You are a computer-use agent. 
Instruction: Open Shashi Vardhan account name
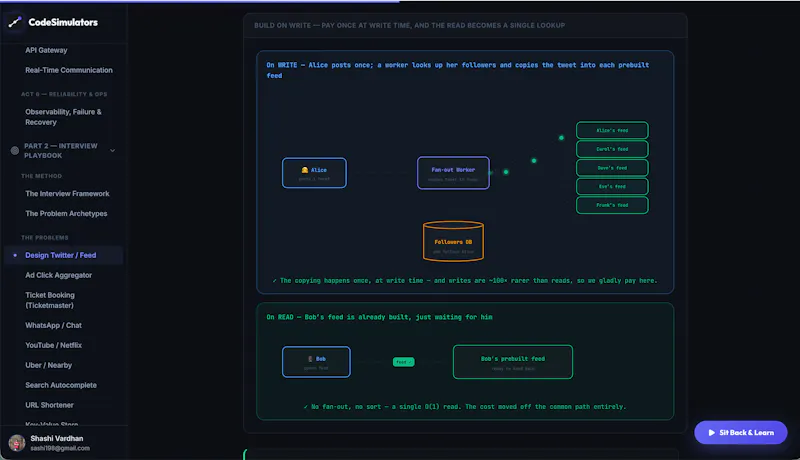(x=57, y=438)
